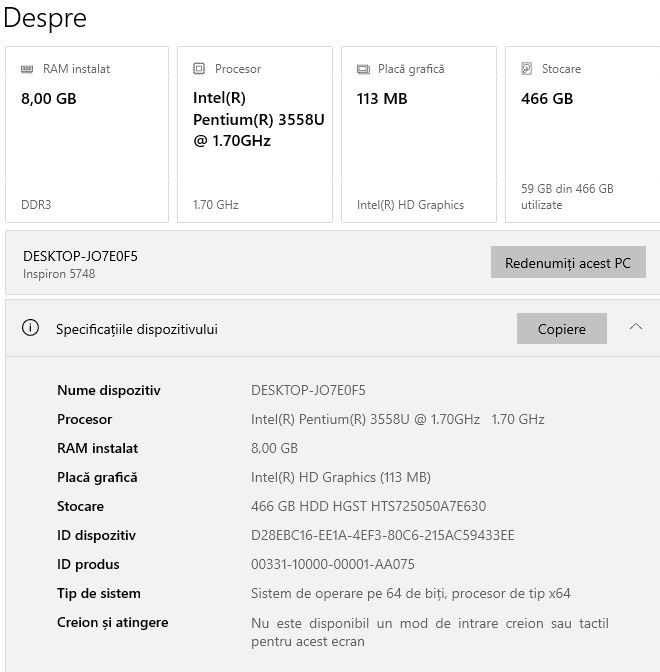
Task: Click the Procesor chip icon
Action: coord(199,69)
